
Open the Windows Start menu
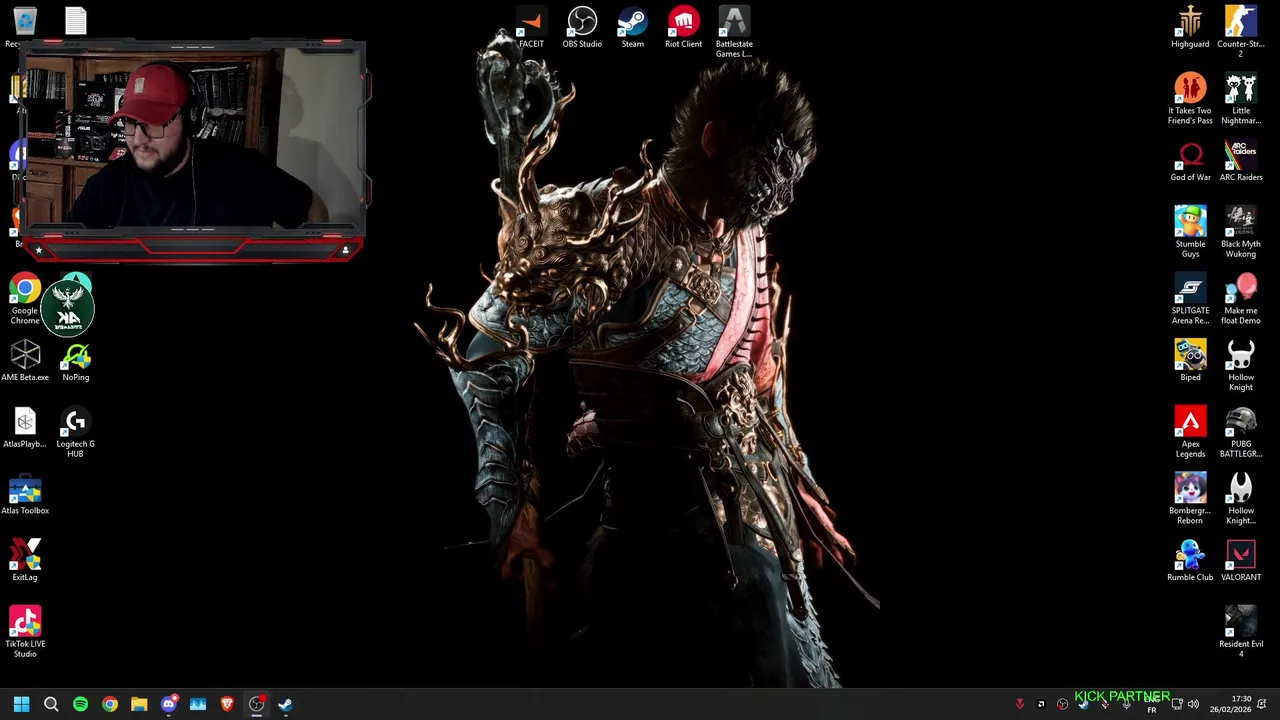coord(21,704)
